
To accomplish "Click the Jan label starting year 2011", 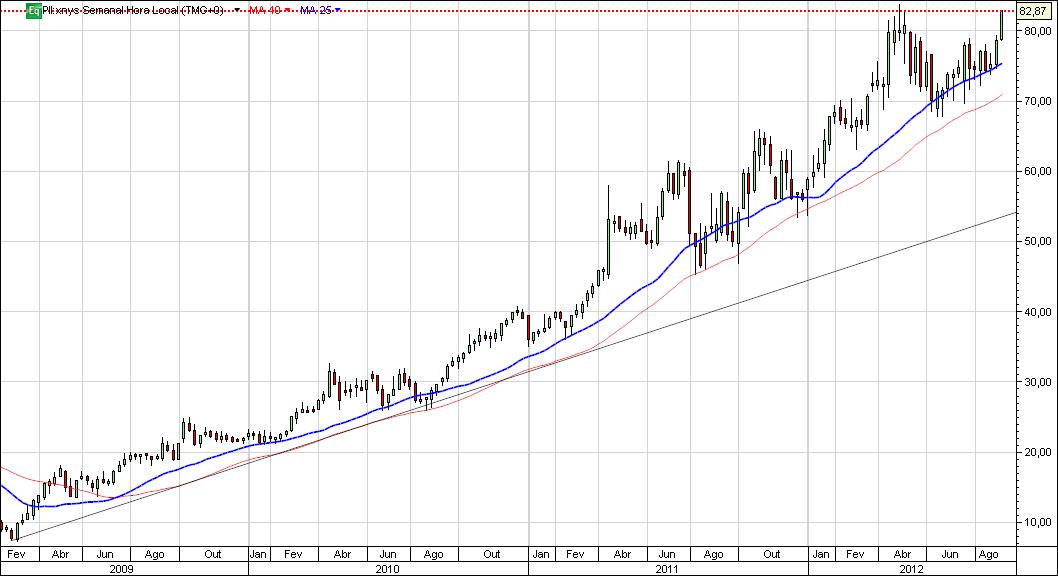I will pyautogui.click(x=540, y=554).
